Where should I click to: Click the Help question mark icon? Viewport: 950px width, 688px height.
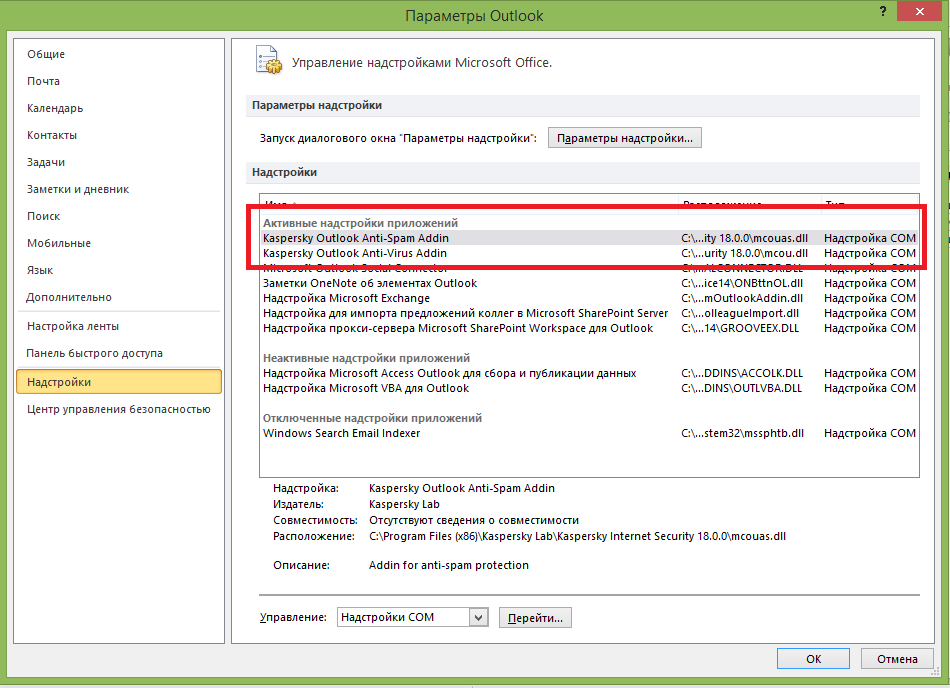click(883, 11)
